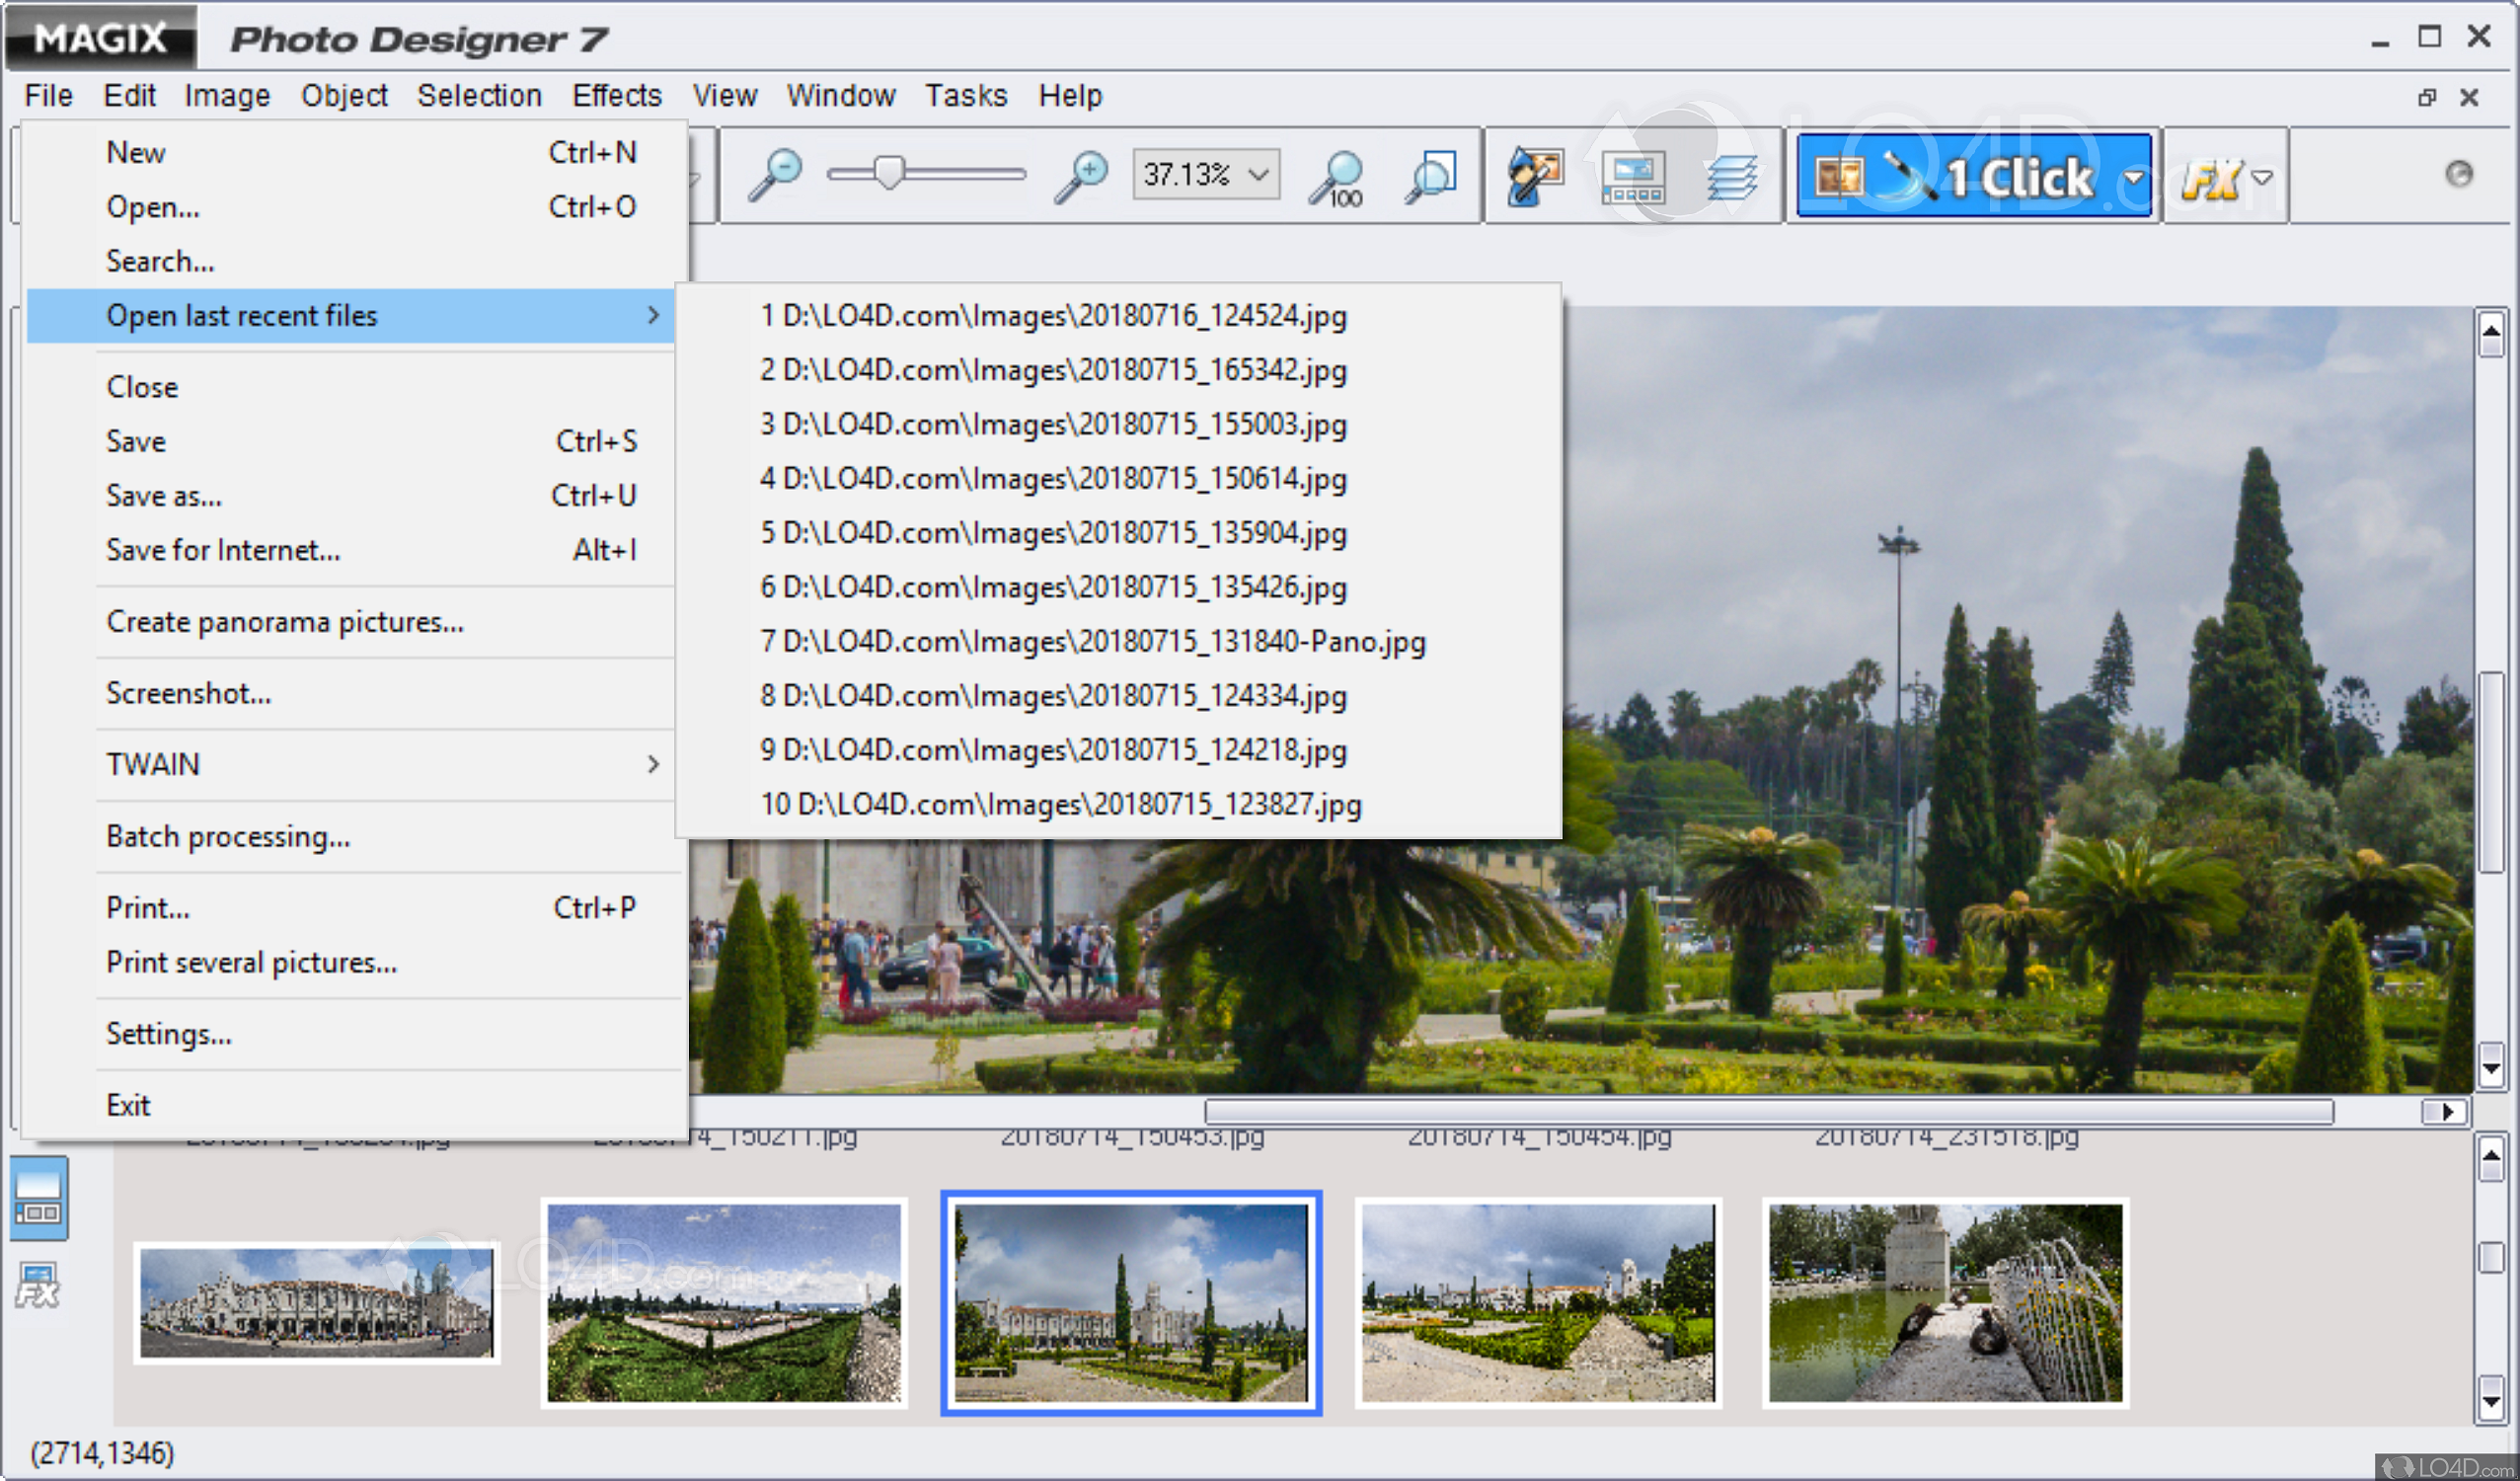Set zoom to 100% using the magnifier-100 icon
Viewport: 2520px width, 1481px height.
pyautogui.click(x=1337, y=175)
